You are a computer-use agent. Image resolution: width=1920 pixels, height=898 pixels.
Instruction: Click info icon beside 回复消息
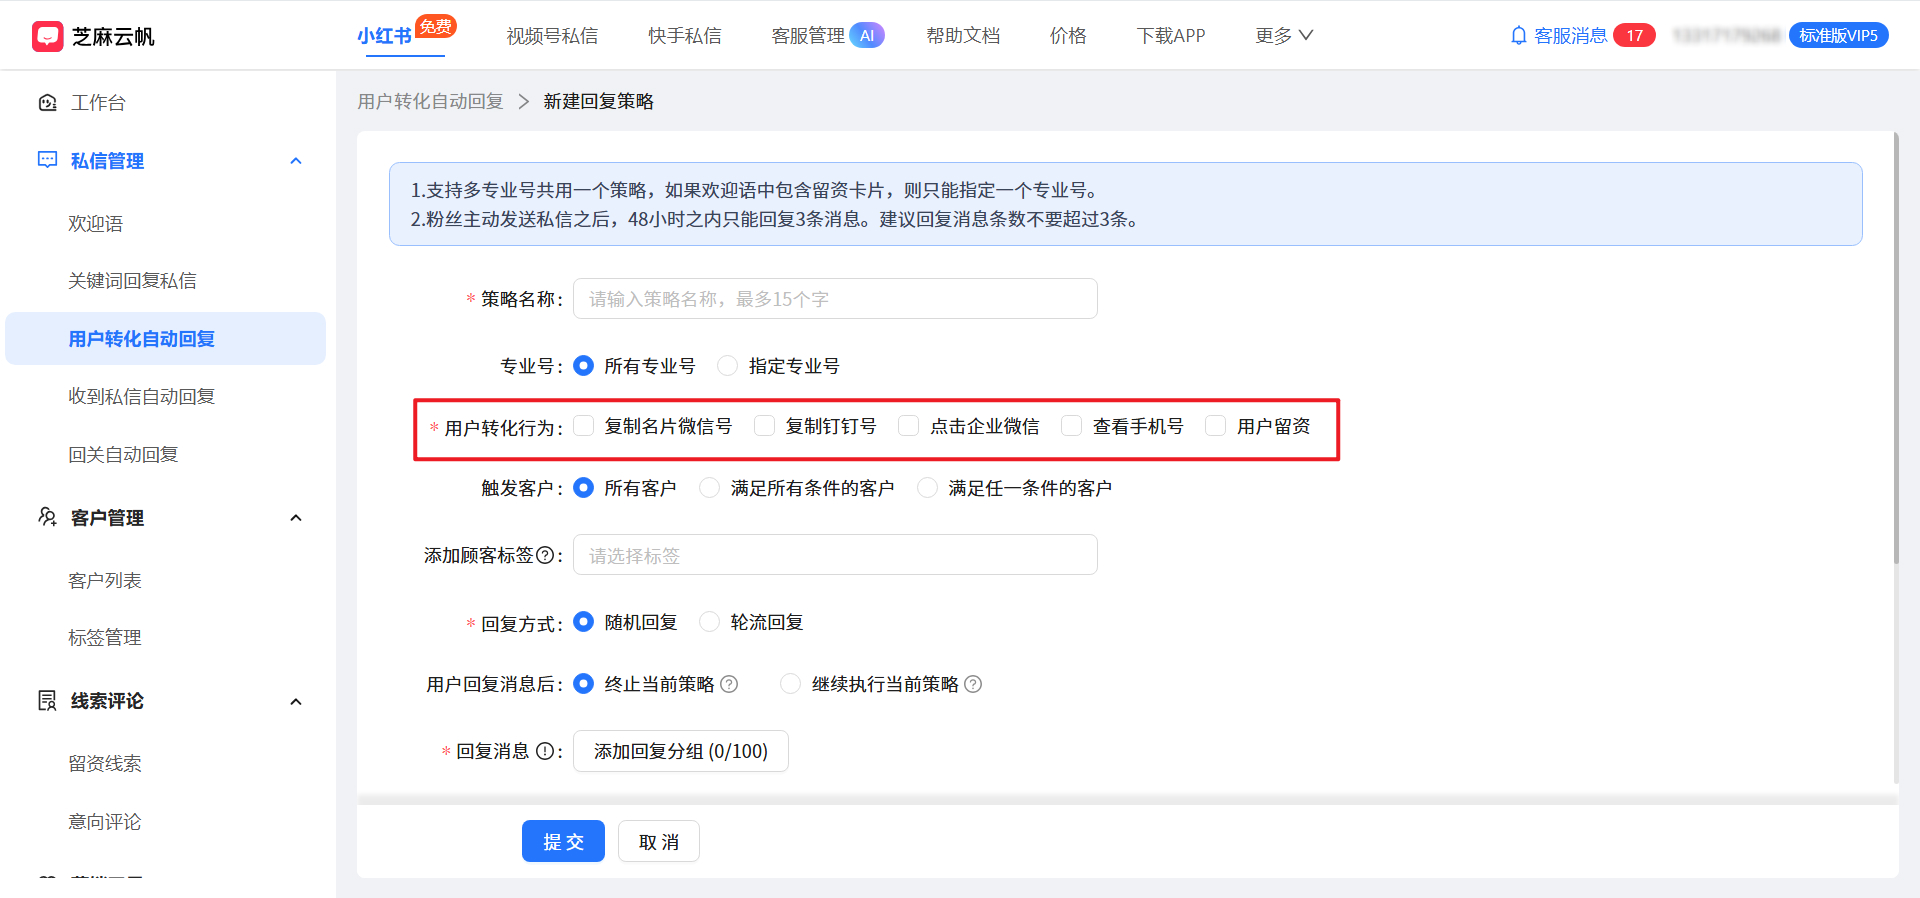(545, 751)
